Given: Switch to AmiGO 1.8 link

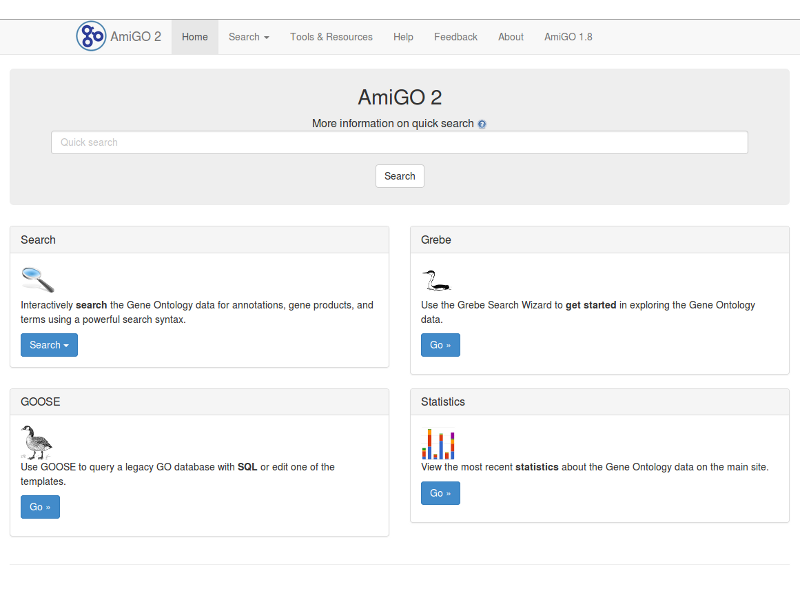Looking at the screenshot, I should (568, 37).
